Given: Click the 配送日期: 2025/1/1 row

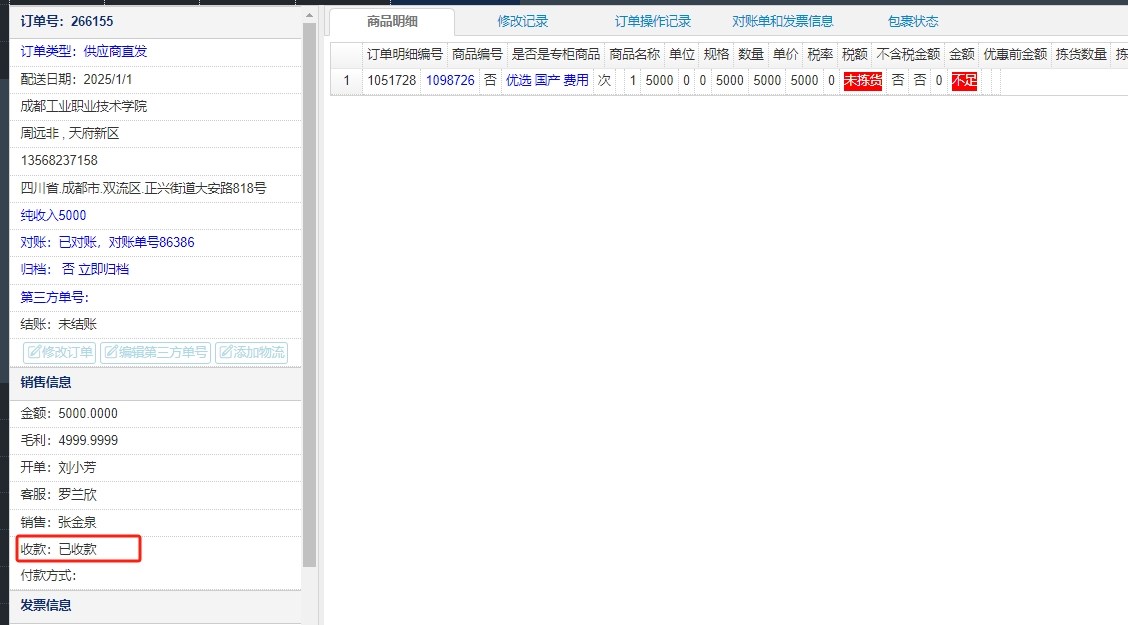Looking at the screenshot, I should click(x=155, y=79).
